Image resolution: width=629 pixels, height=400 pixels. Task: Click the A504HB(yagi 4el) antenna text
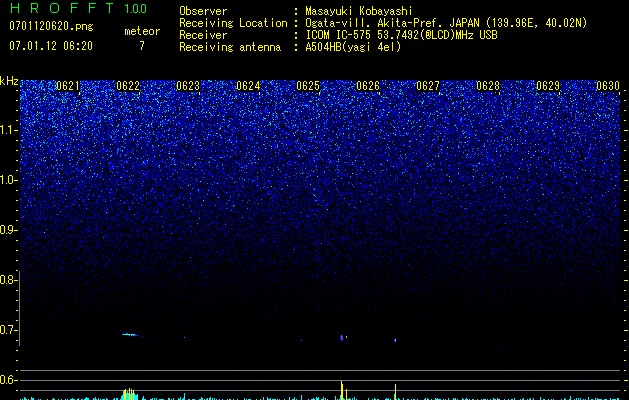point(353,47)
